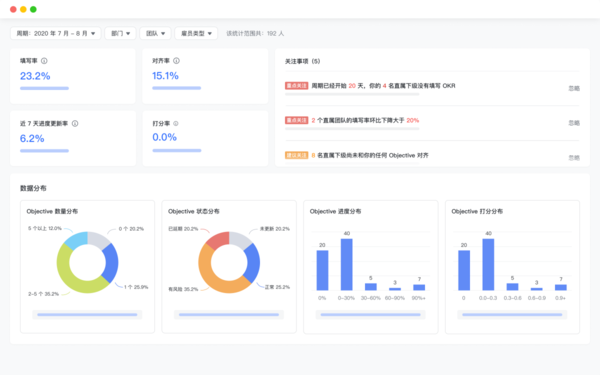This screenshot has width=600, height=375.
Task: Ignore the alert about 8 名直属下级 Objective 对齐
Action: [574, 158]
